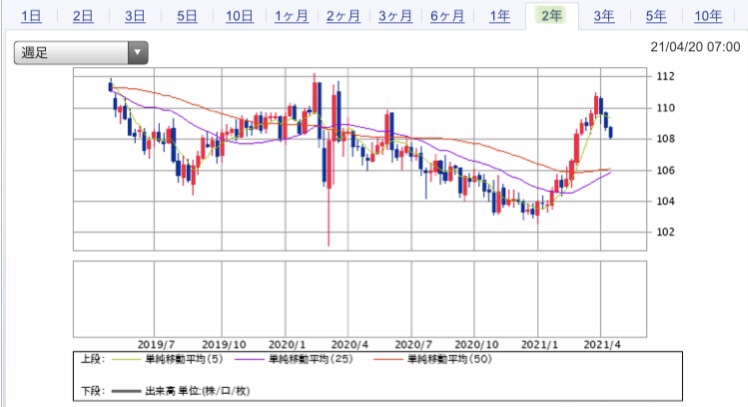Image resolution: width=748 pixels, height=407 pixels.
Task: Click the 104 price axis label
Action: (665, 201)
